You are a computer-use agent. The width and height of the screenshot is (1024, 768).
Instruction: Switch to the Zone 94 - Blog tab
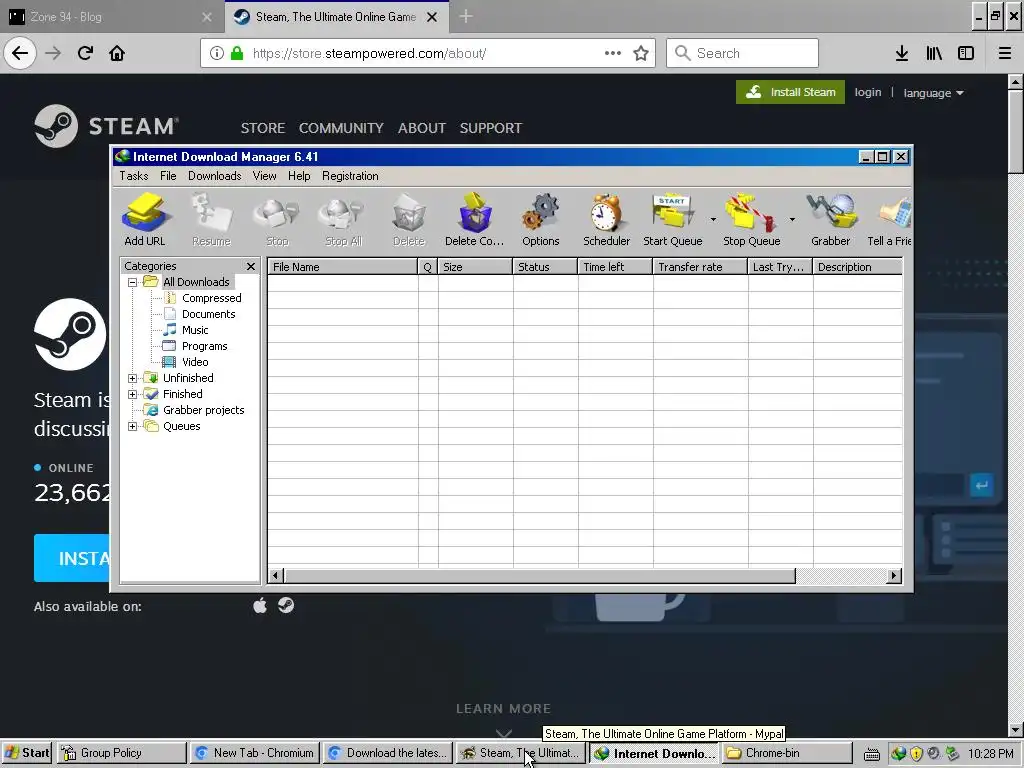(111, 17)
